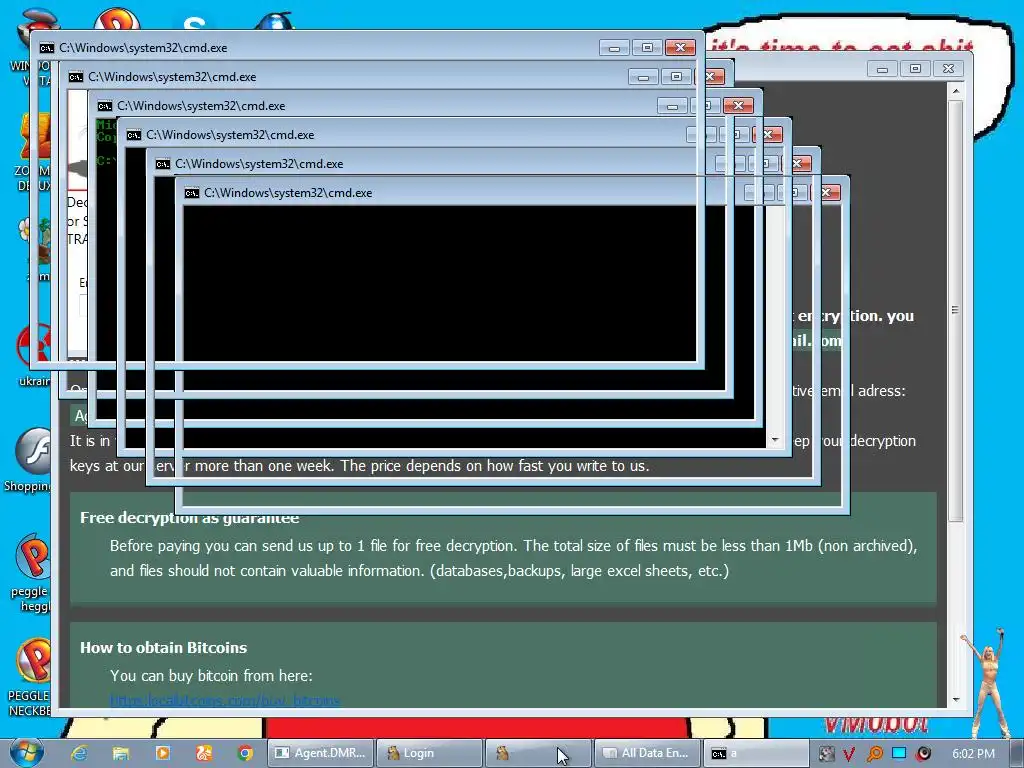
Task: Open the ukrair desktop shortcut
Action: click(35, 356)
